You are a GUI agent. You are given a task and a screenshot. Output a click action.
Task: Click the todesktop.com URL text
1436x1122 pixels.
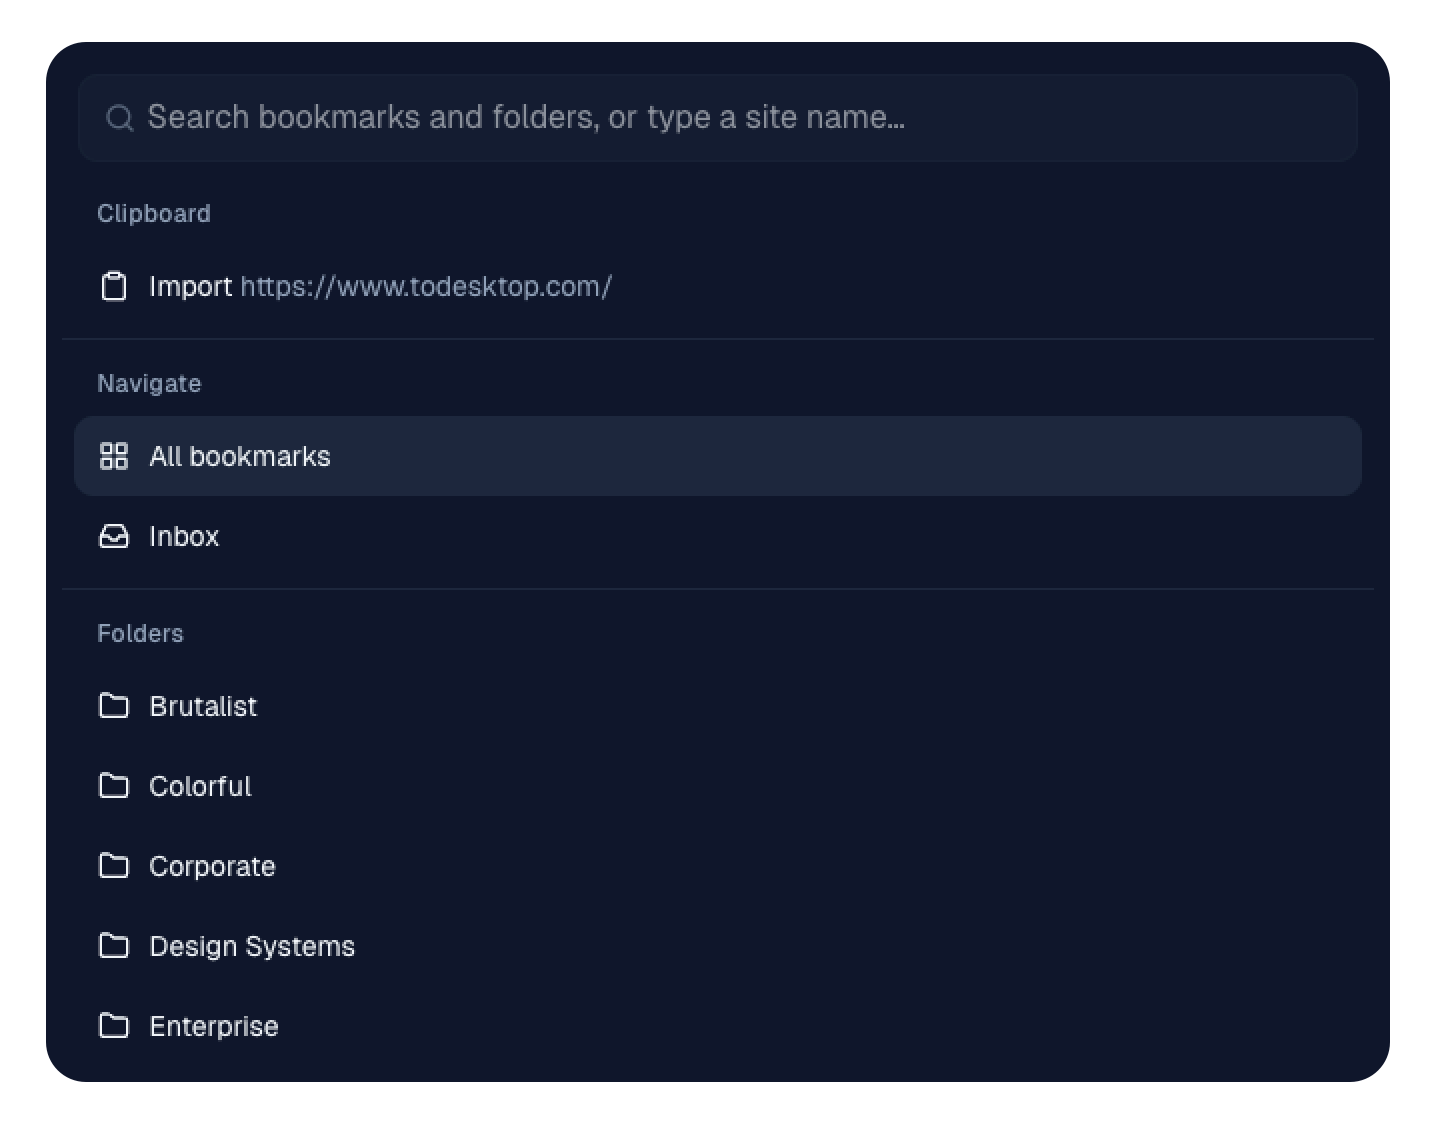[426, 286]
